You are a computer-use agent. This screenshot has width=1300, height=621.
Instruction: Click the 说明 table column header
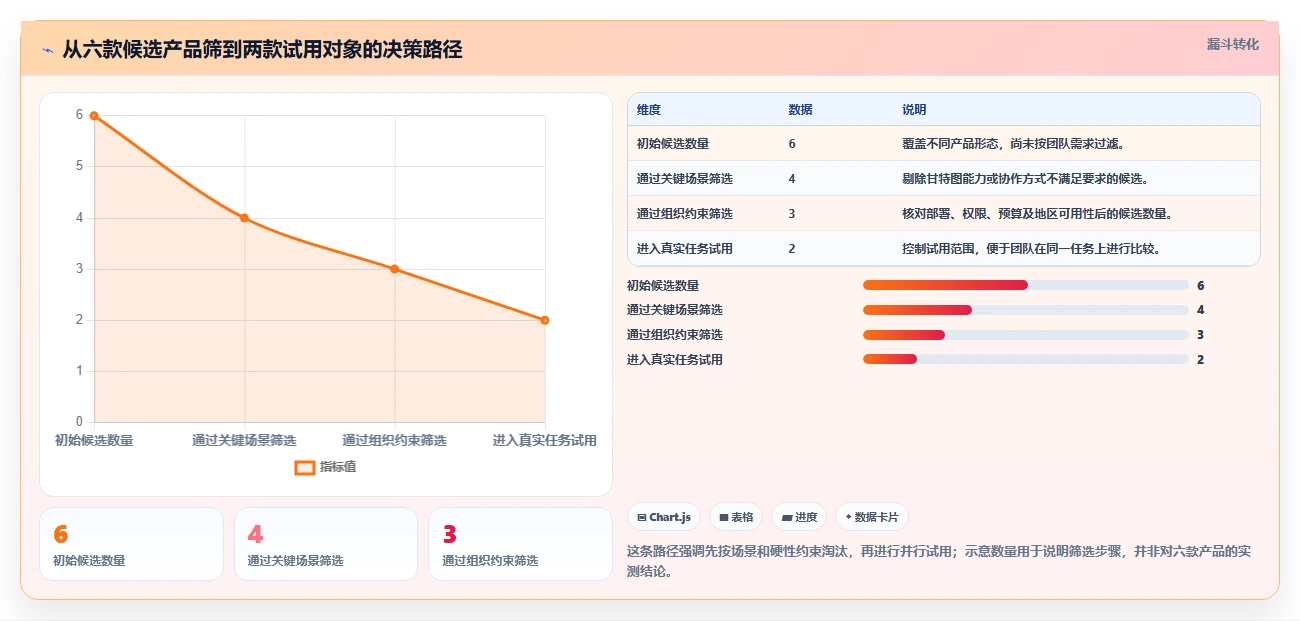tap(914, 109)
